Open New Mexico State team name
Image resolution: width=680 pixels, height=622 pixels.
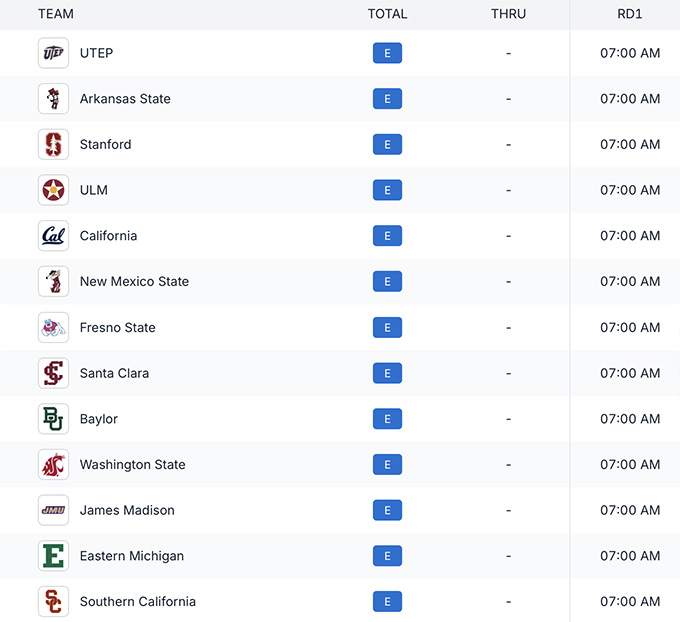pos(134,282)
